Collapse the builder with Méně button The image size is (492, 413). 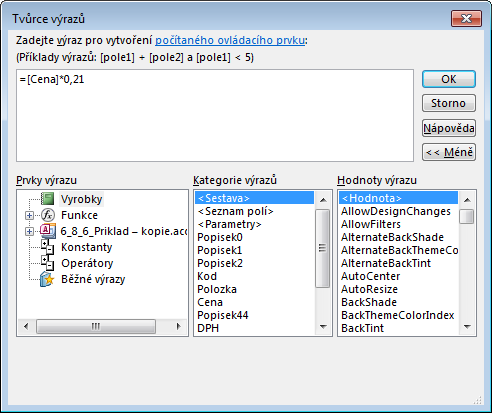(449, 152)
